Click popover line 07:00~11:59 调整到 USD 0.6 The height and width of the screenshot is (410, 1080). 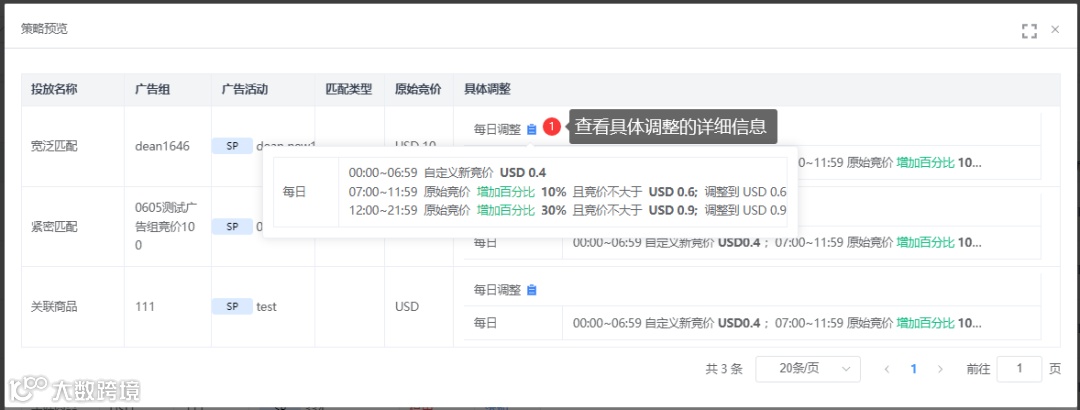pyautogui.click(x=568, y=192)
